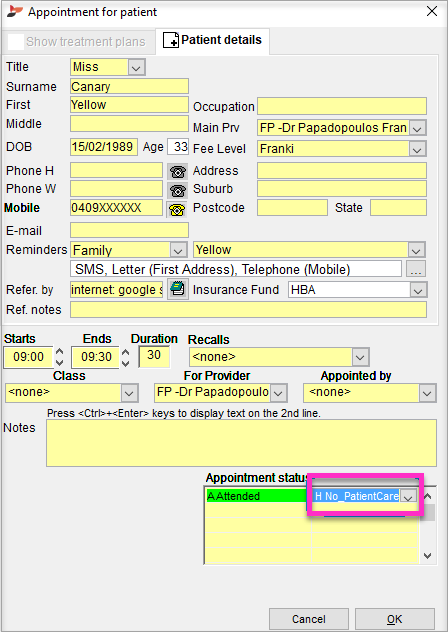Click the OK button
Screen dimensions: 448x632
[x=394, y=619]
